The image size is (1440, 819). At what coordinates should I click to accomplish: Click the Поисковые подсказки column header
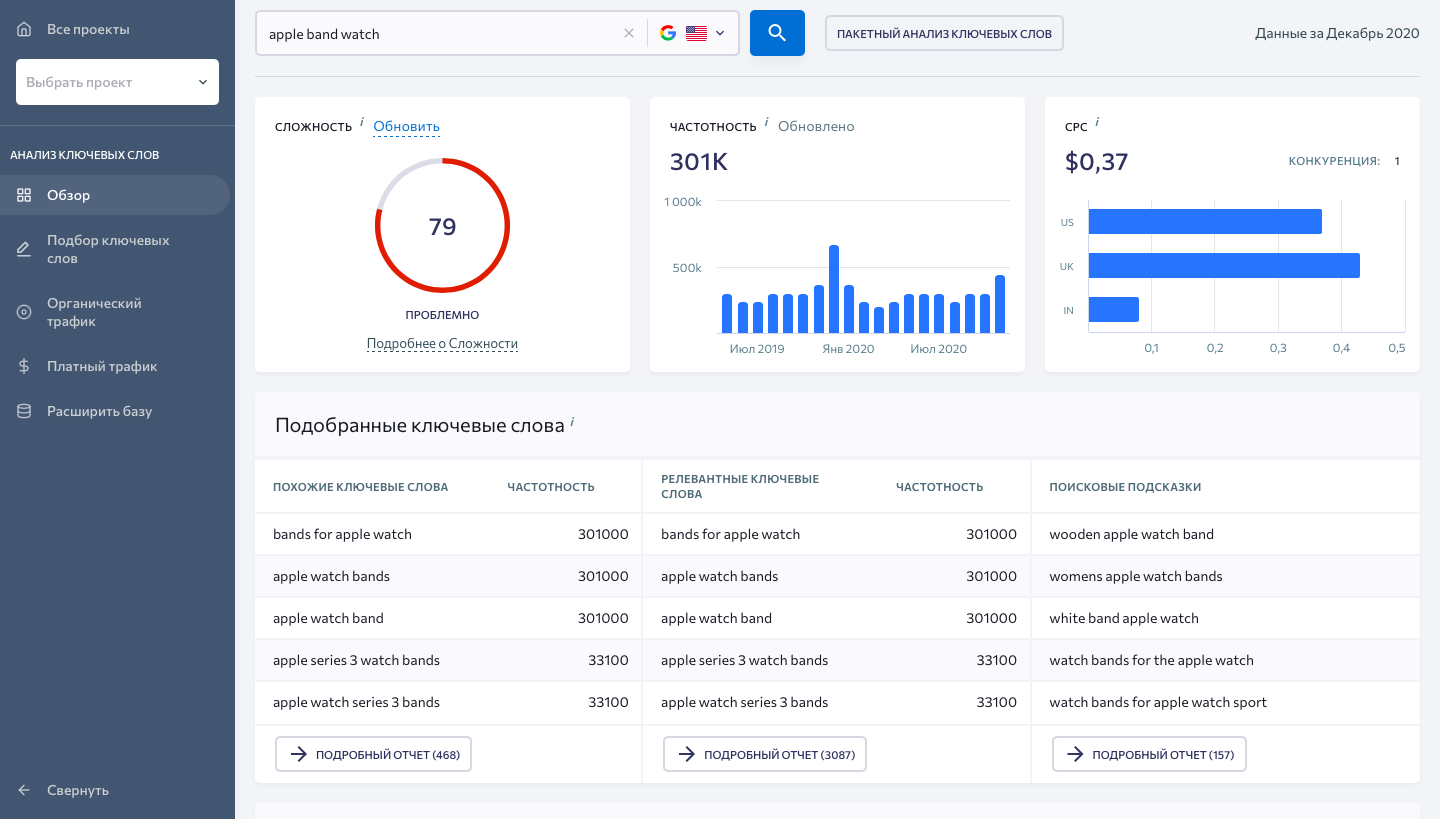coord(1125,487)
